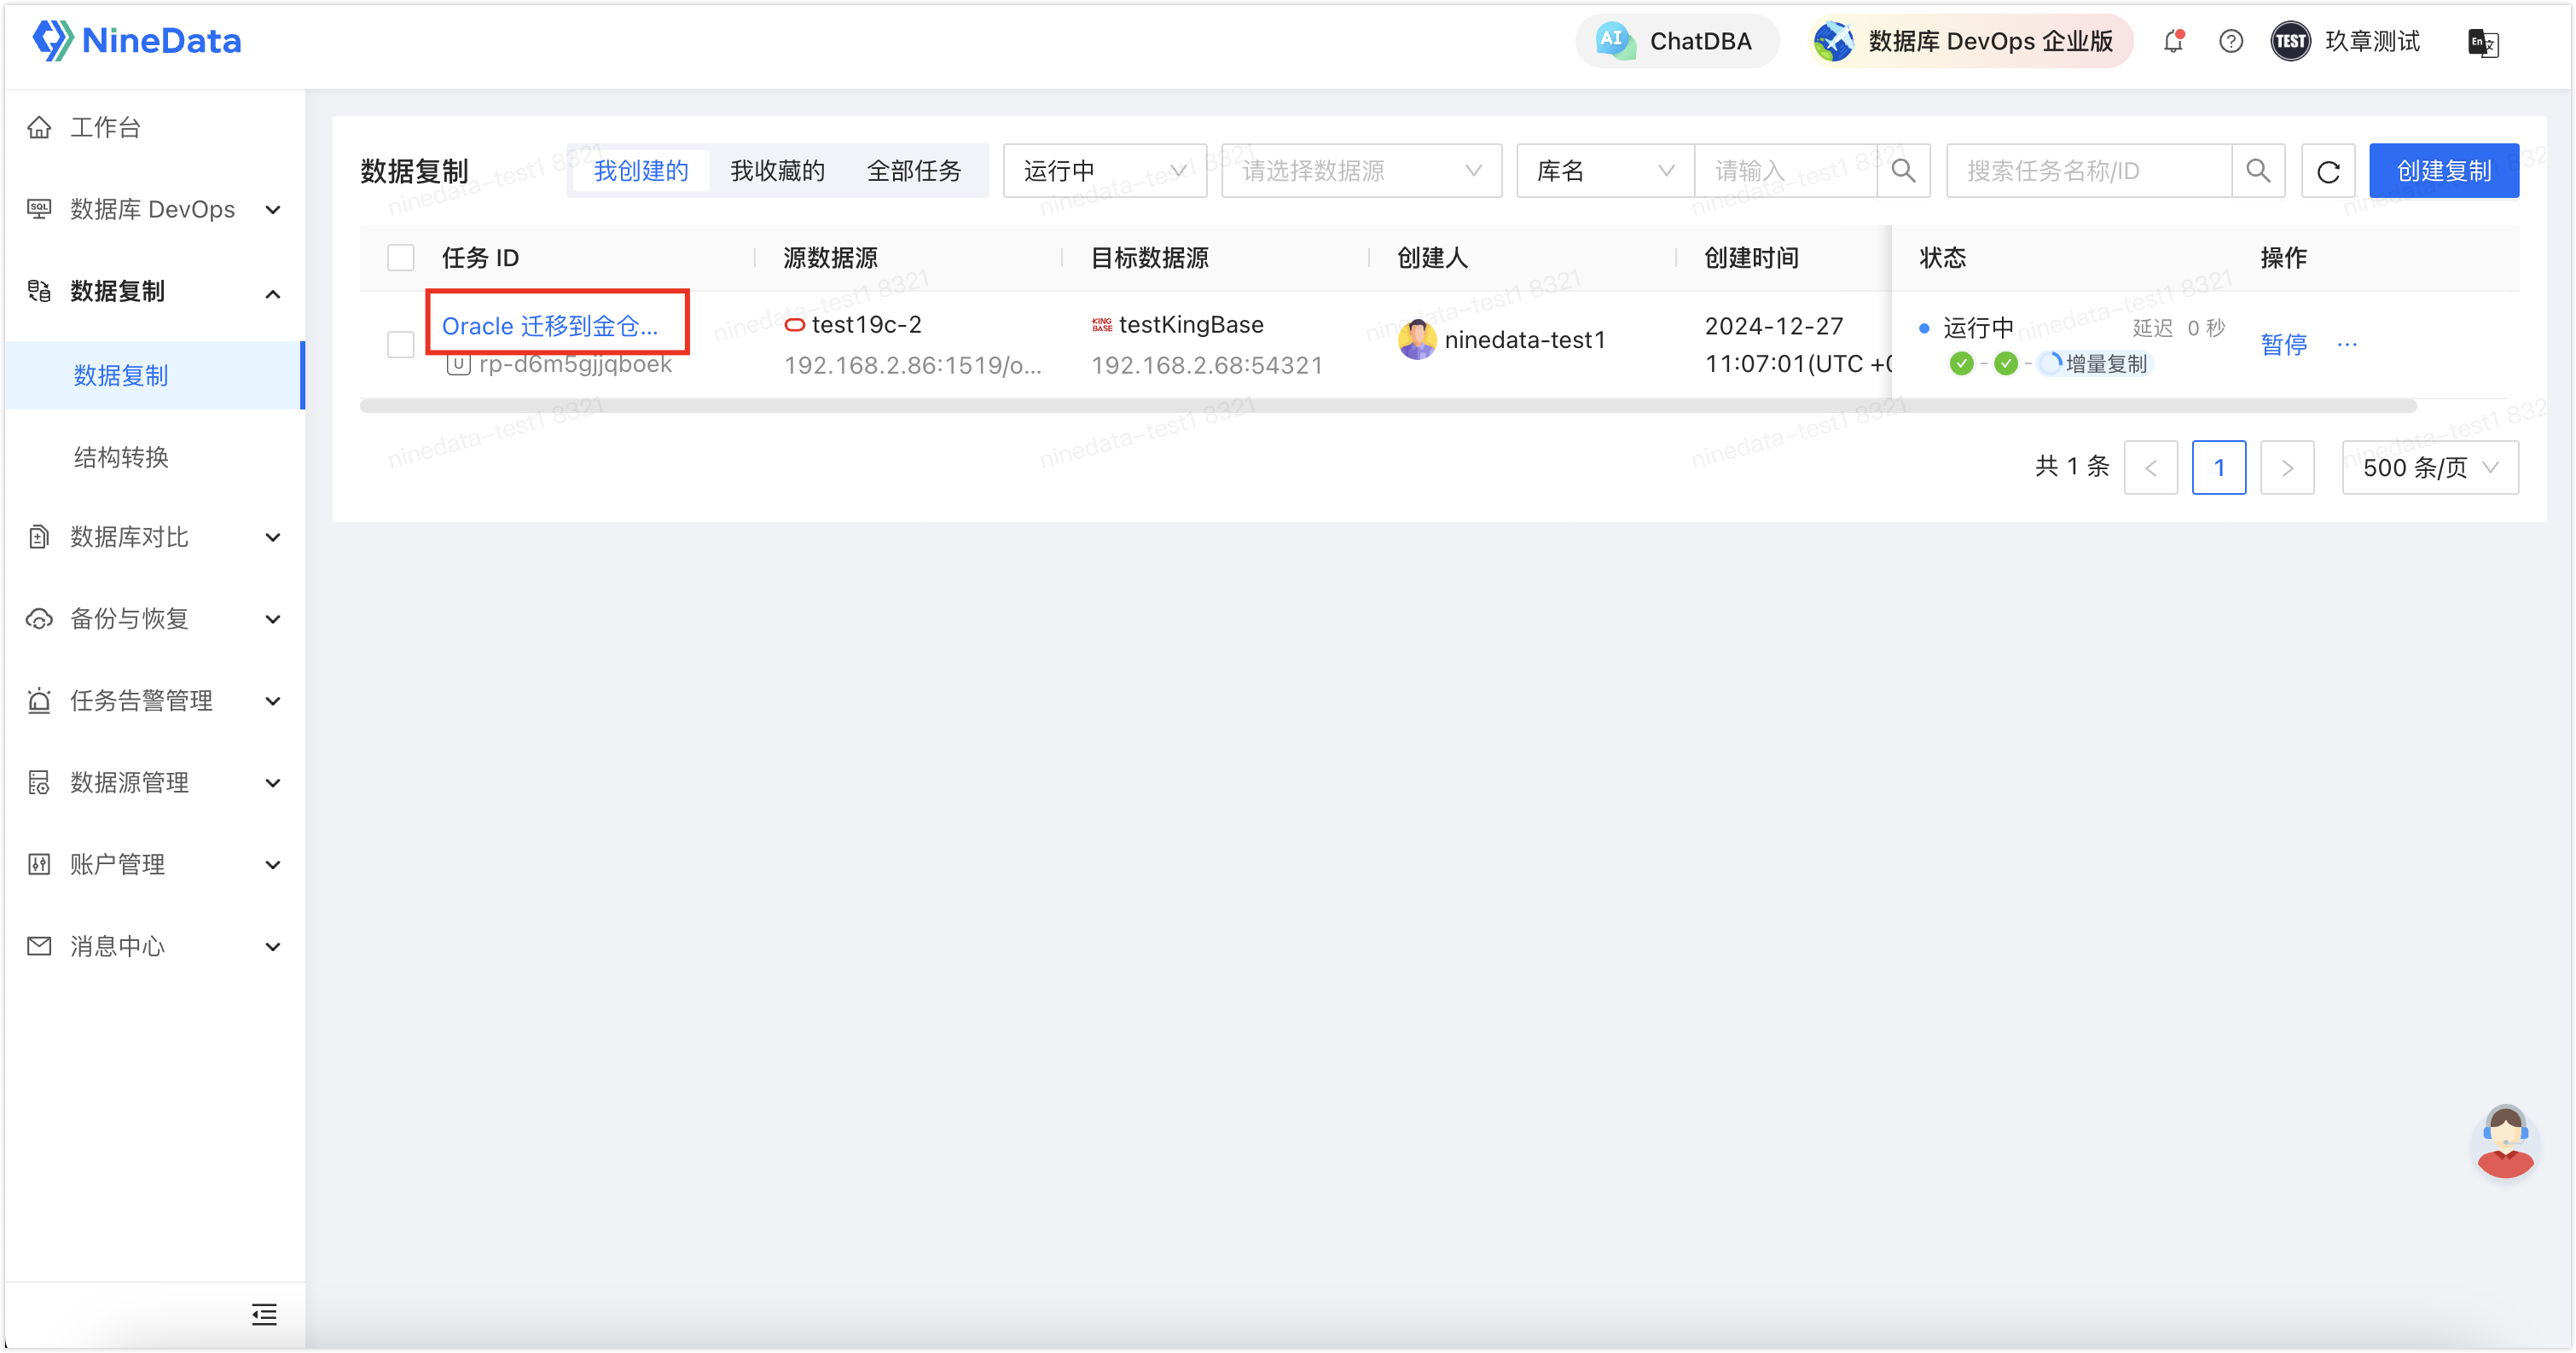Screen dimensions: 2576x1353
Task: Expand 数据库对比 sidebar menu
Action: click(155, 537)
